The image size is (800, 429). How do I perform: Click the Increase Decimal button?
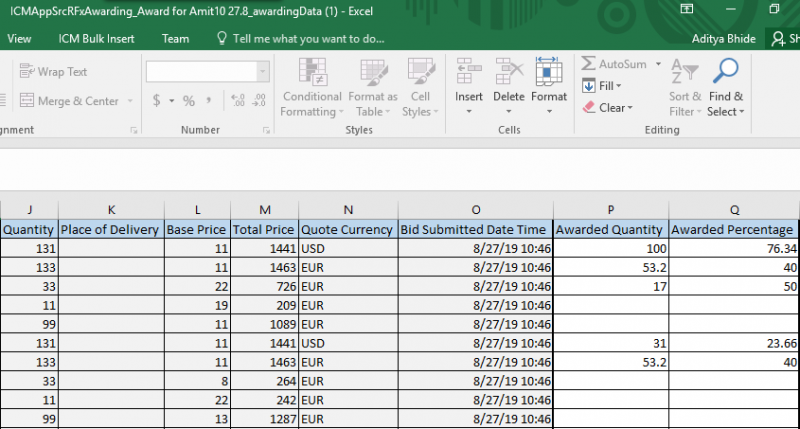click(238, 101)
